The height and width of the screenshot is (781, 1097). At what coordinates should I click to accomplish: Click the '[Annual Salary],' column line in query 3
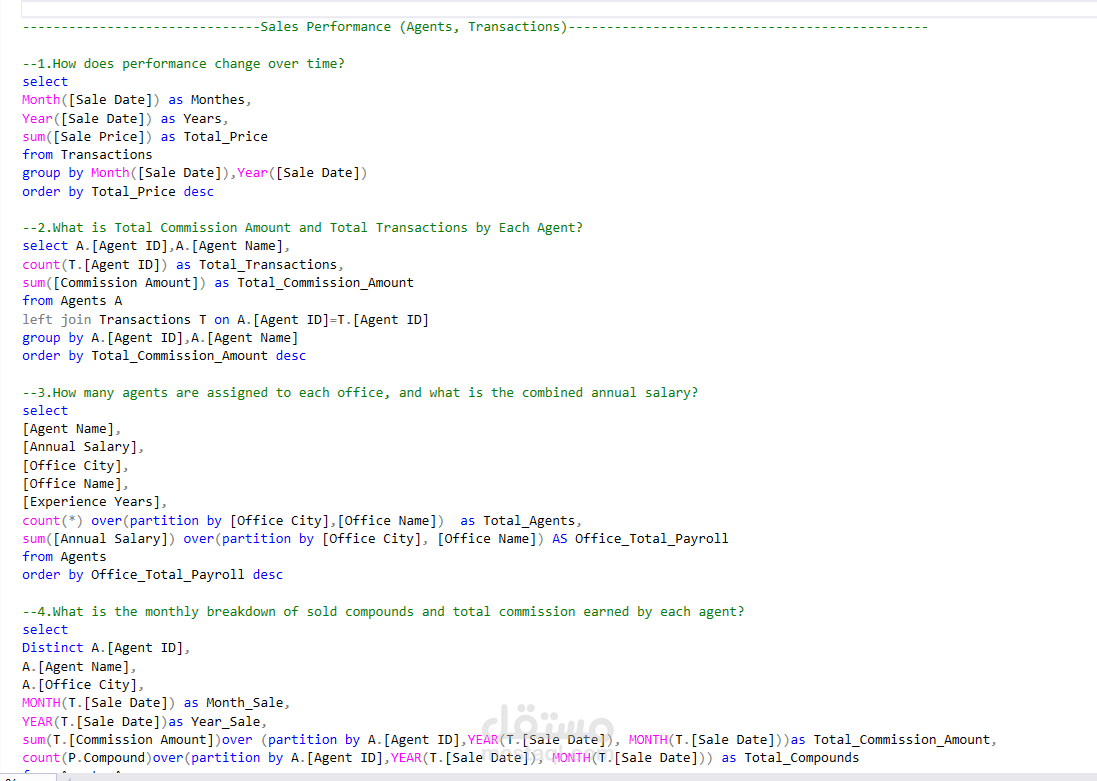tap(83, 447)
